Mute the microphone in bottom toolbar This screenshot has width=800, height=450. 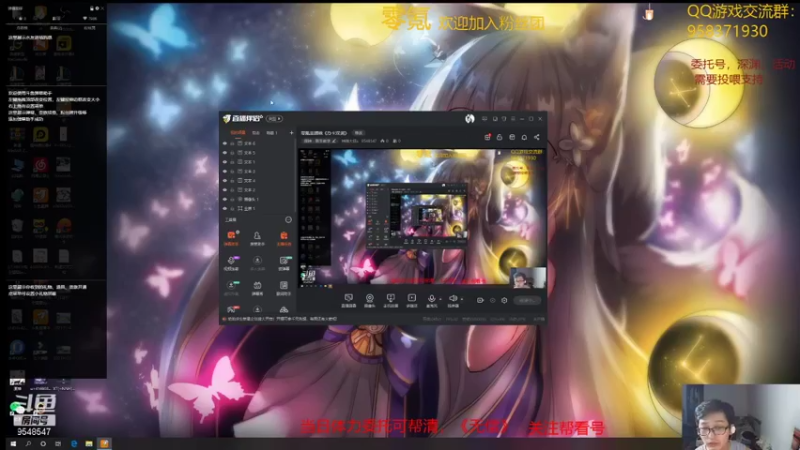pyautogui.click(x=432, y=299)
